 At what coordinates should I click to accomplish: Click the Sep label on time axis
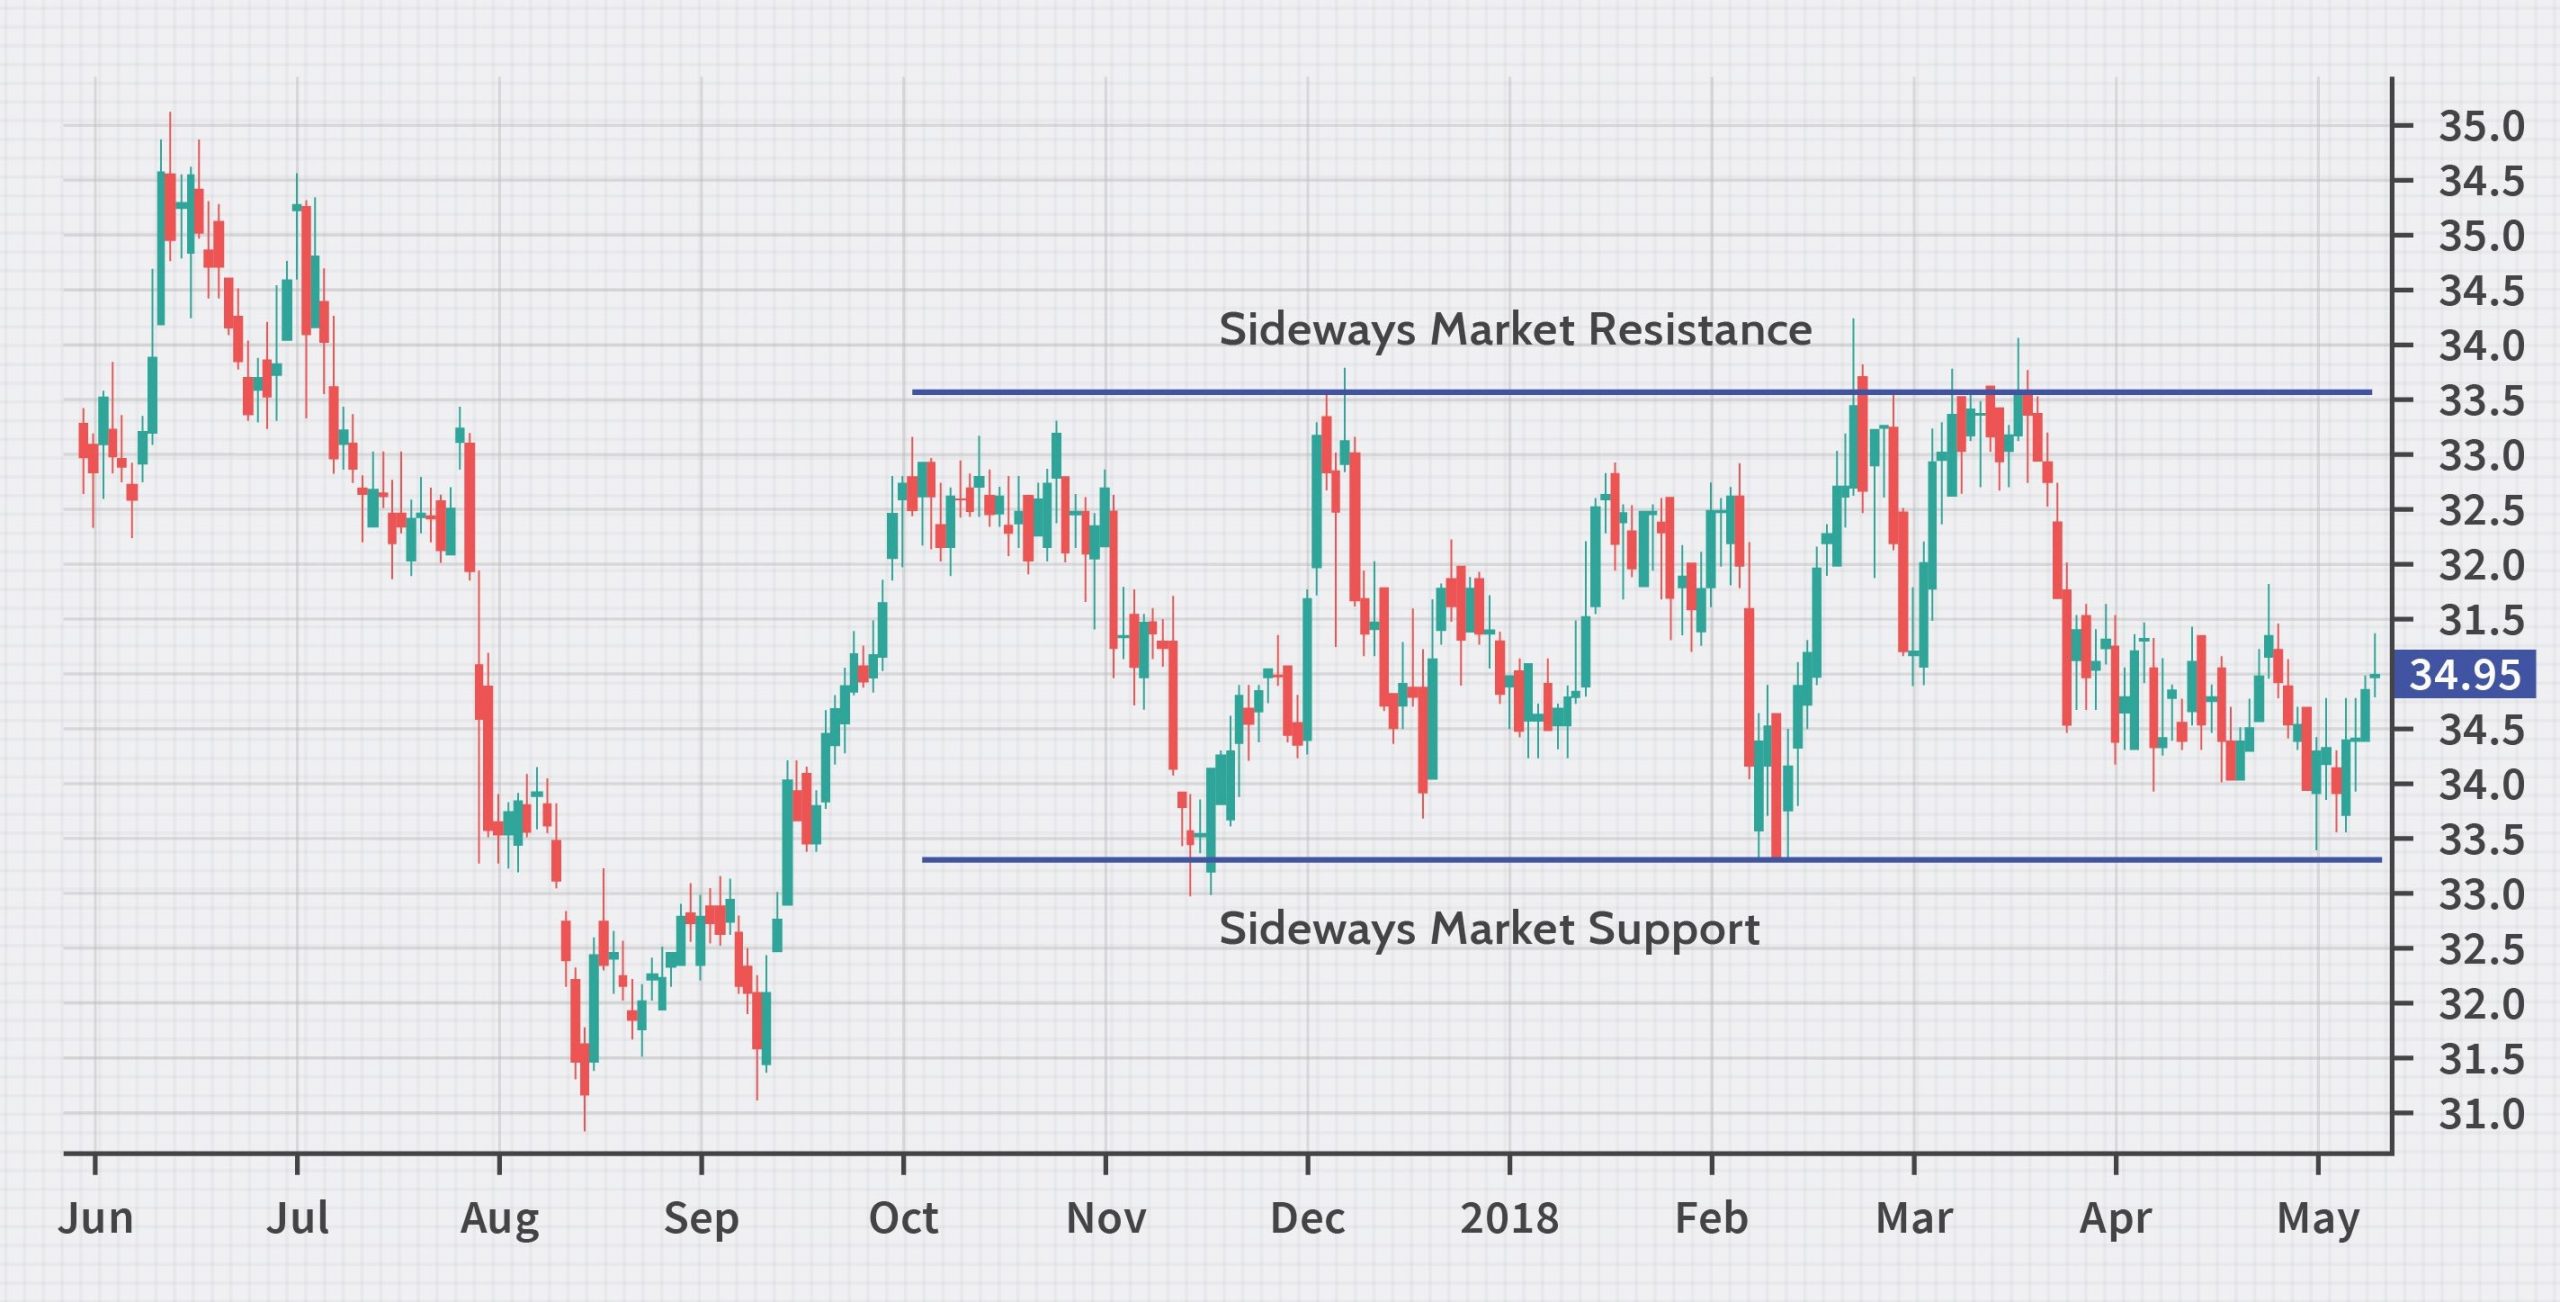click(x=701, y=1218)
